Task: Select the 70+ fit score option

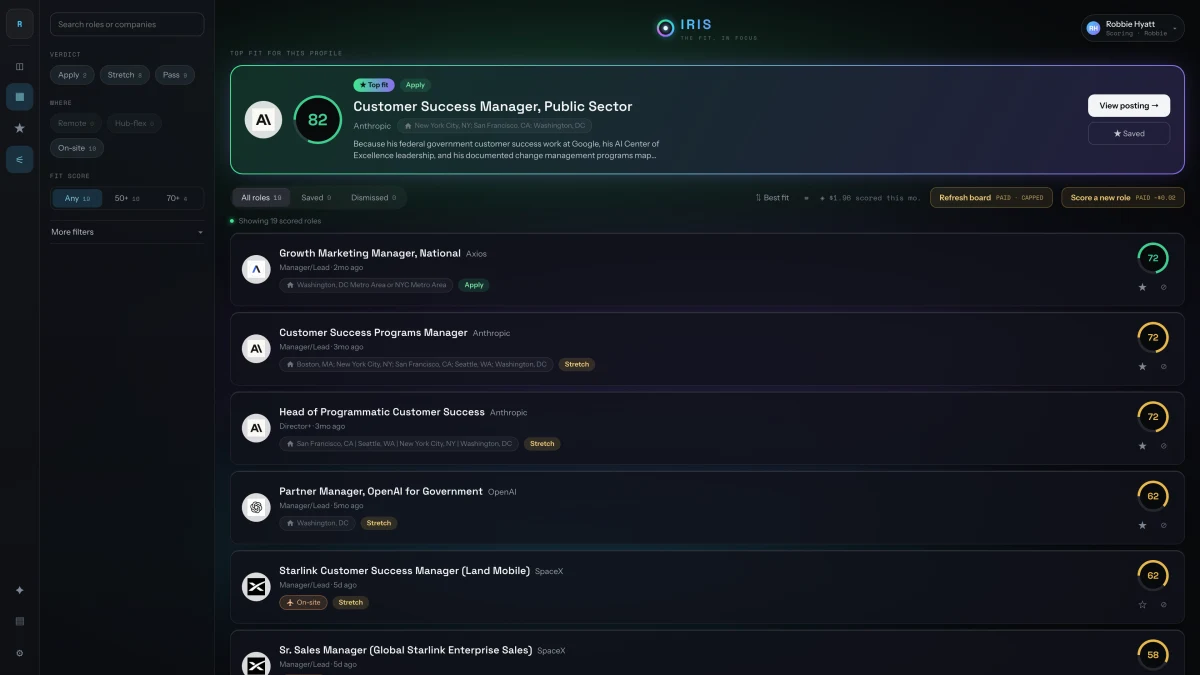Action: (177, 198)
